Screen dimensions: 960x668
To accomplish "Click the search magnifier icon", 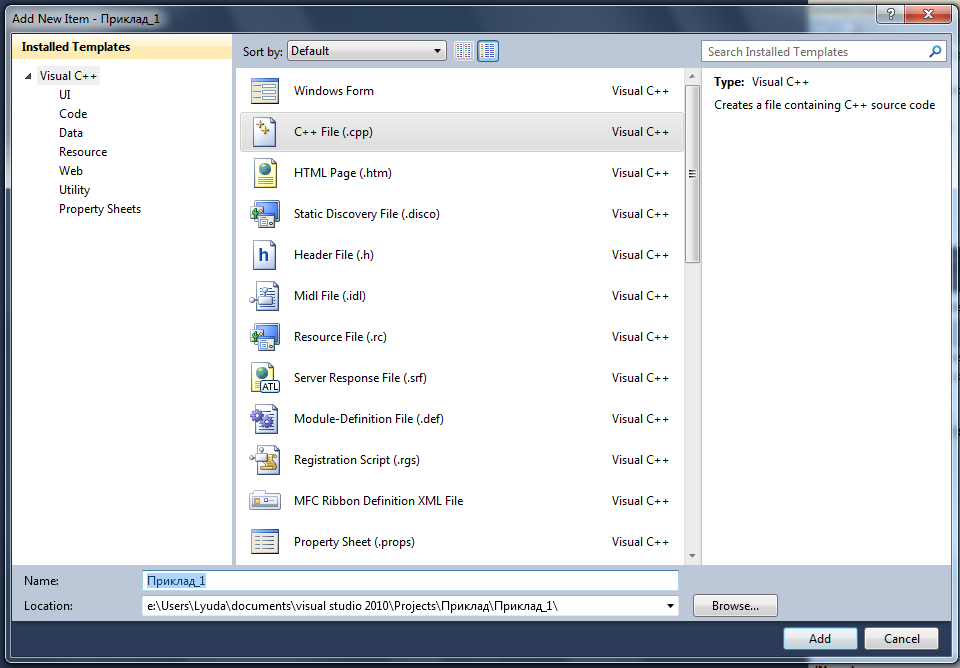I will pyautogui.click(x=935, y=51).
